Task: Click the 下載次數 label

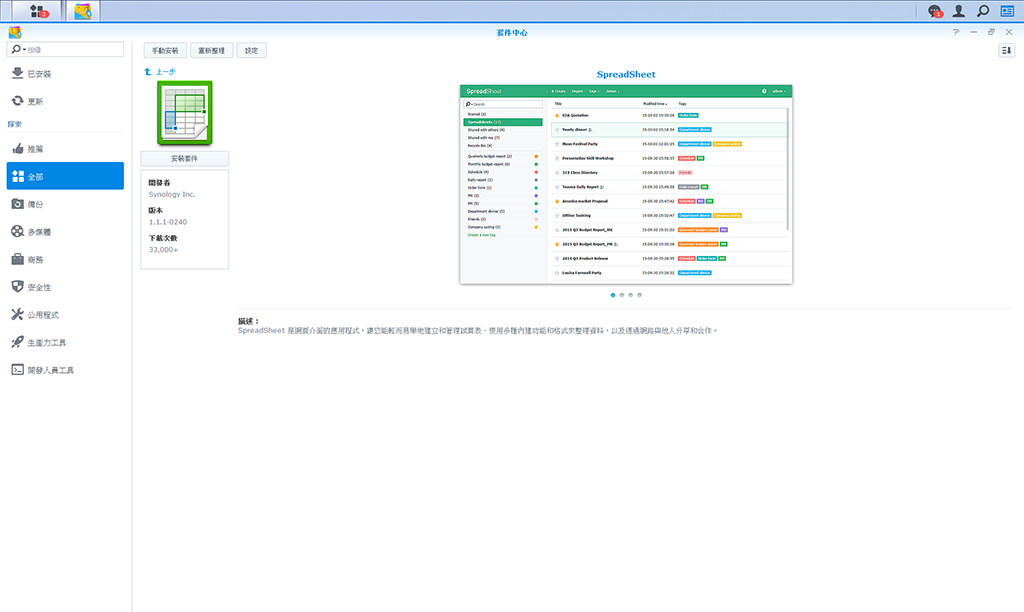Action: 163,238
